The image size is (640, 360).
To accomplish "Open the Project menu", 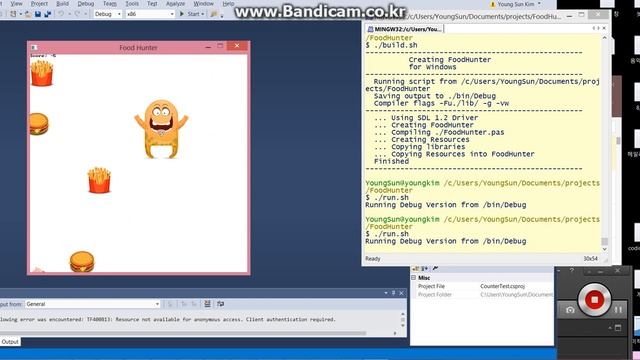I will [x=39, y=4].
